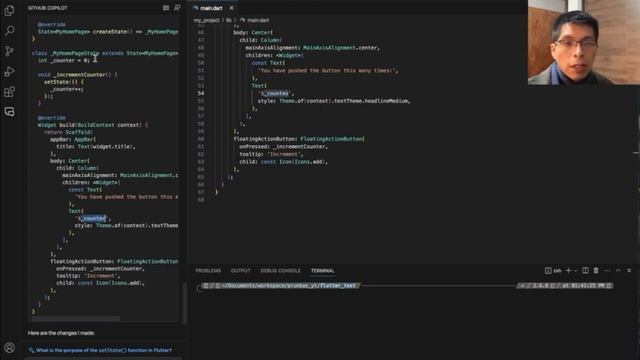The image size is (640, 360).
Task: Open the terminal panel more actions menu
Action: pos(607,271)
